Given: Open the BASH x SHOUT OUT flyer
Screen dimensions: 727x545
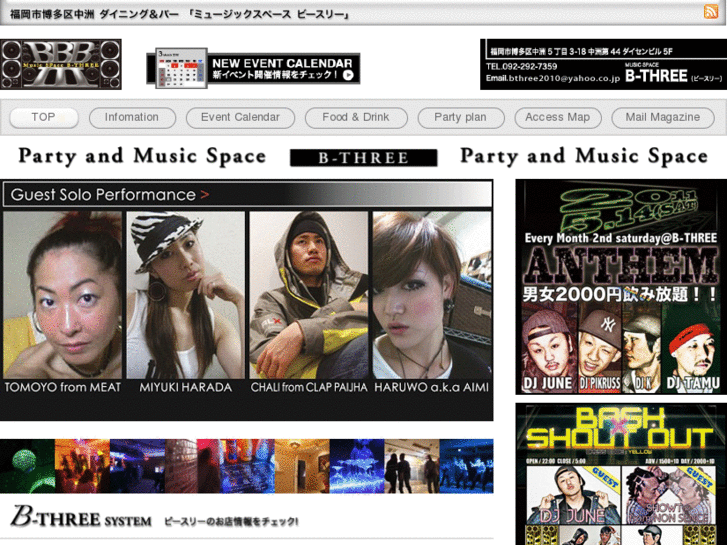Looking at the screenshot, I should point(621,474).
